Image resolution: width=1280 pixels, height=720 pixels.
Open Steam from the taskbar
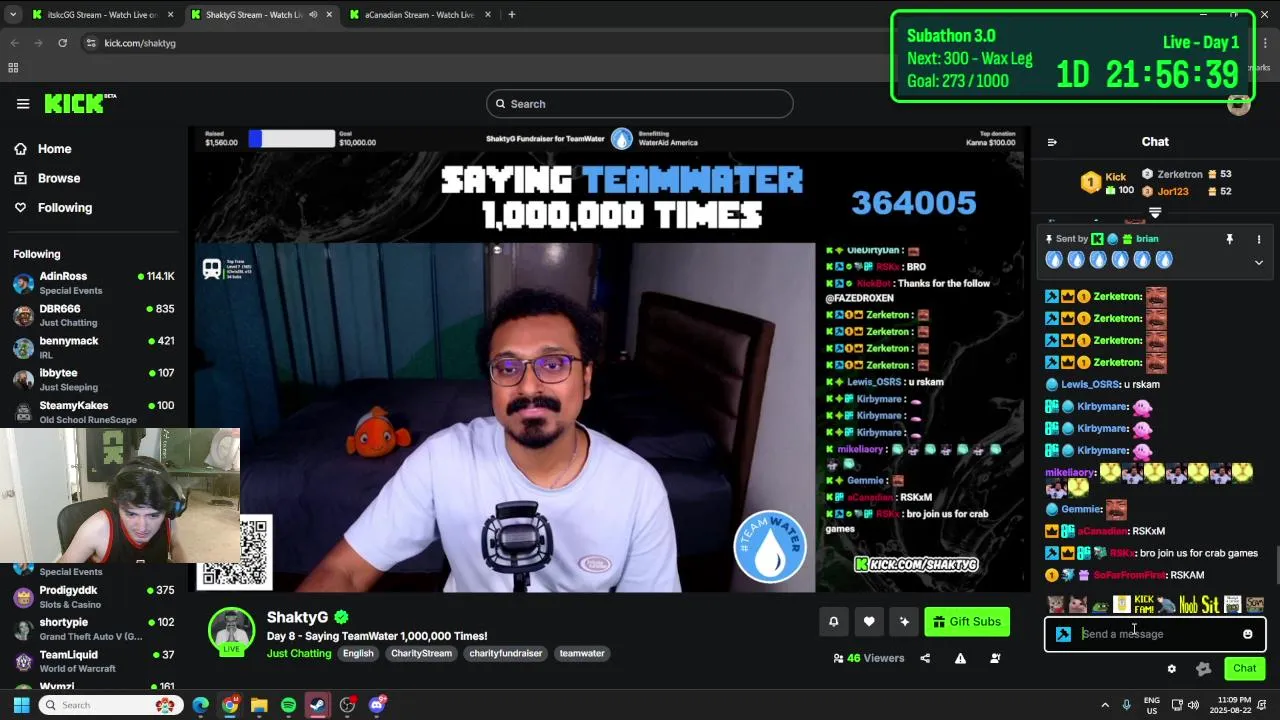tap(317, 705)
